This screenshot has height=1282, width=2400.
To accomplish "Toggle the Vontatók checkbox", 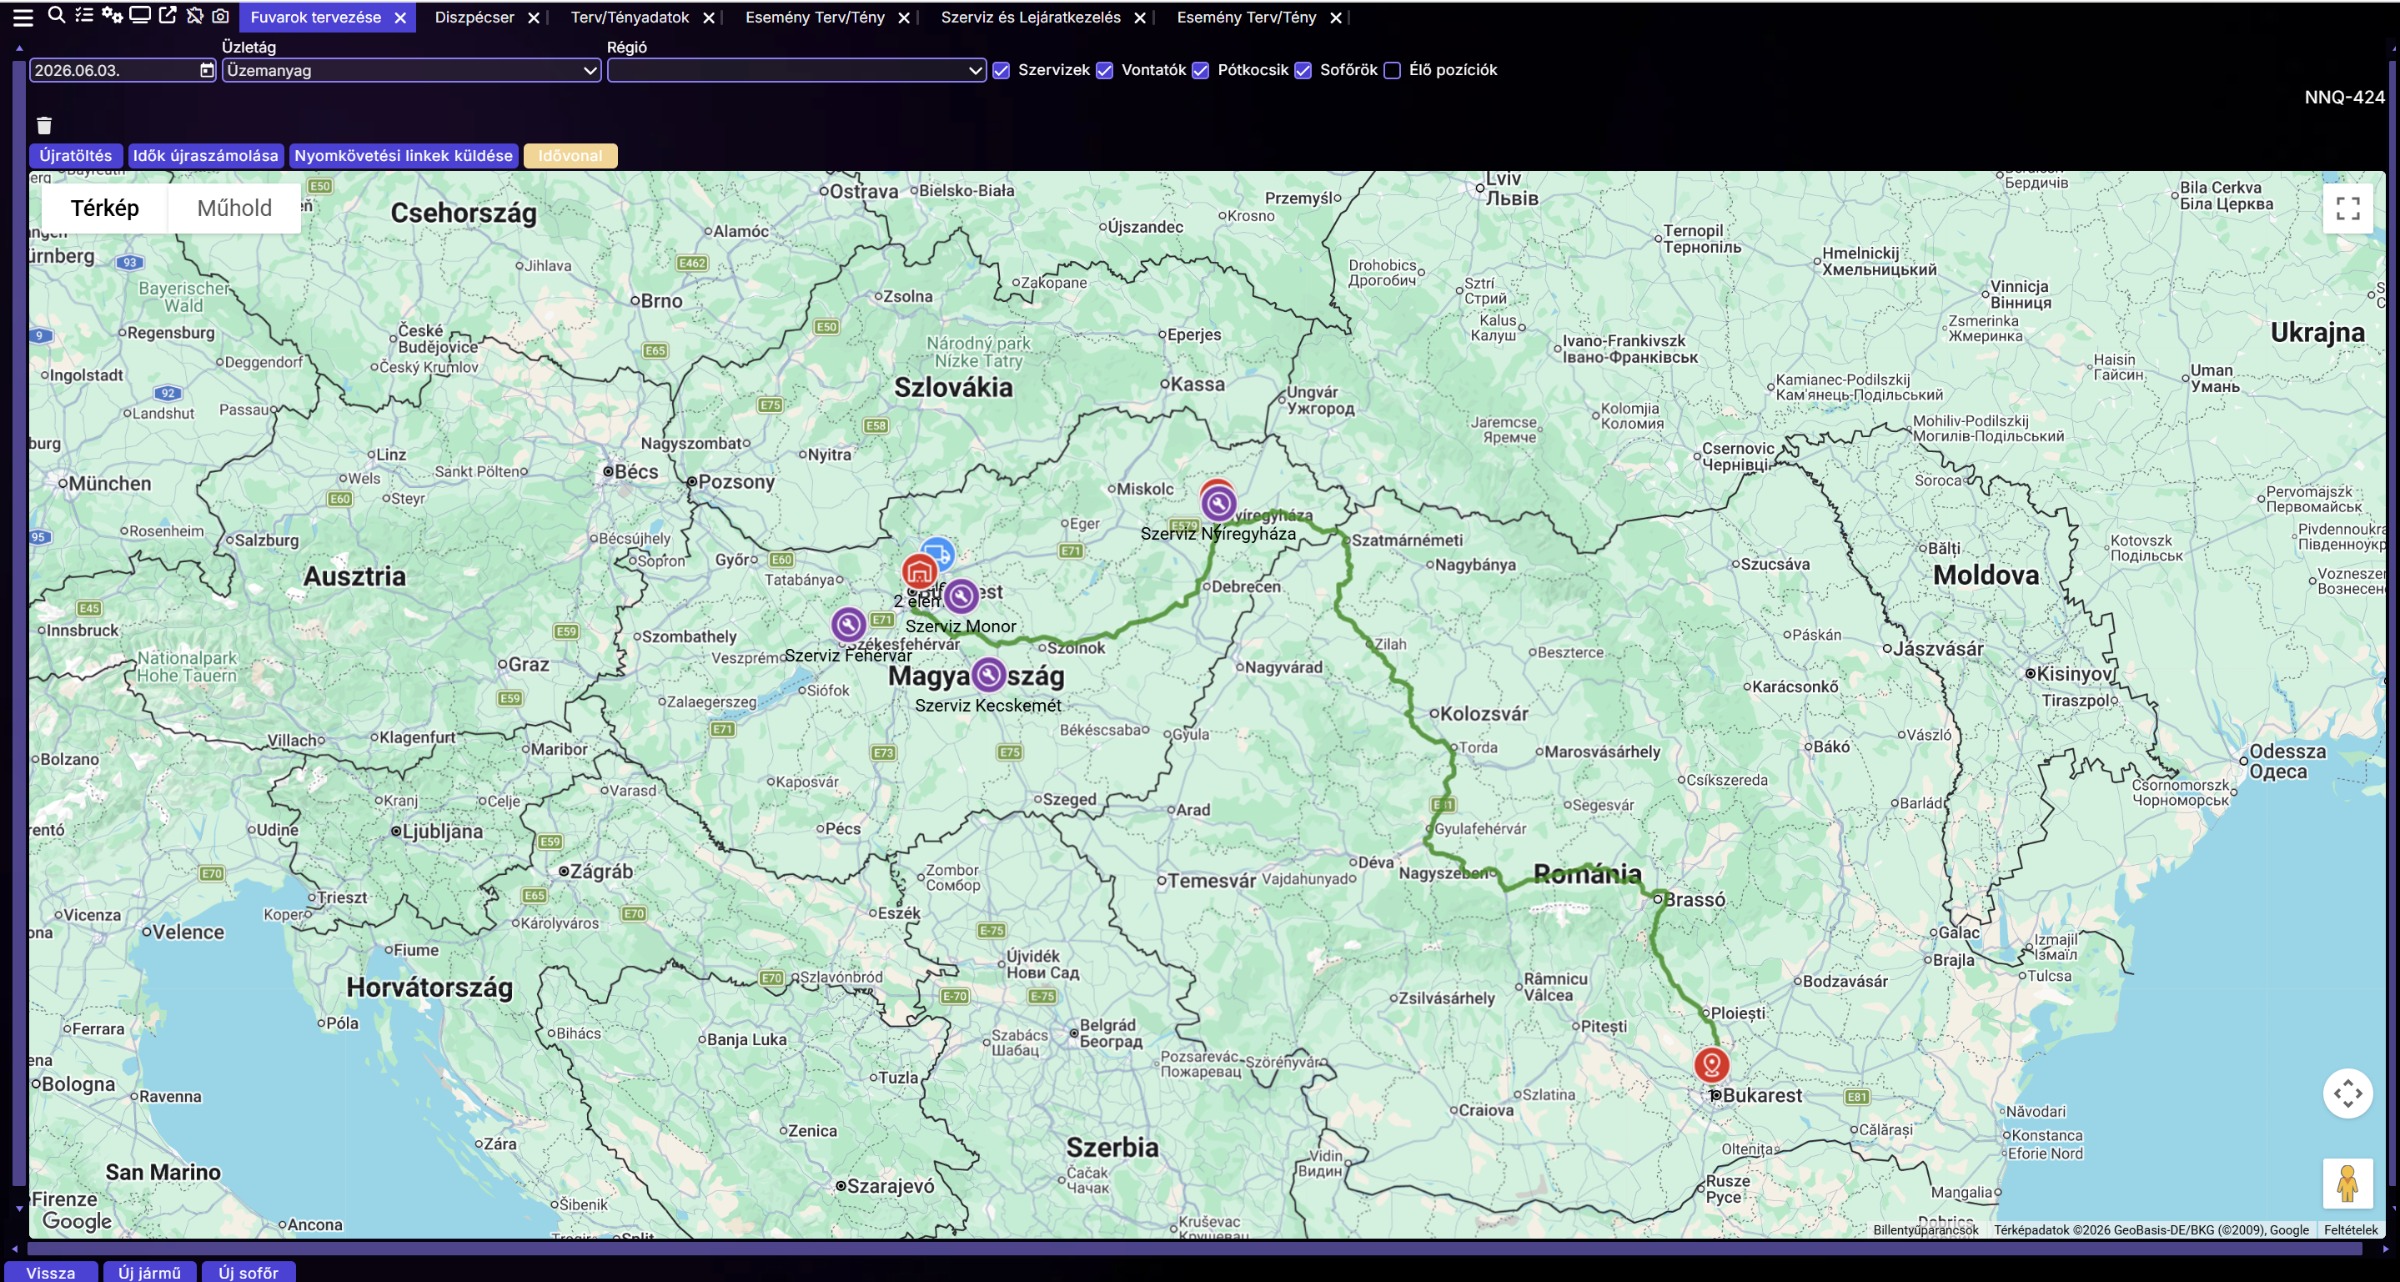I will coord(1105,70).
